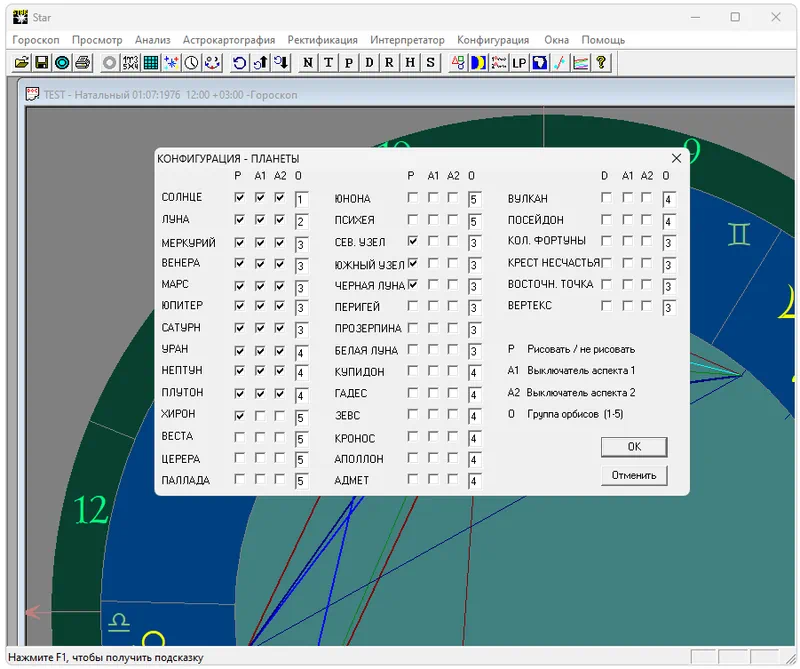Click the colored shapes toolbar icon

[x=458, y=63]
